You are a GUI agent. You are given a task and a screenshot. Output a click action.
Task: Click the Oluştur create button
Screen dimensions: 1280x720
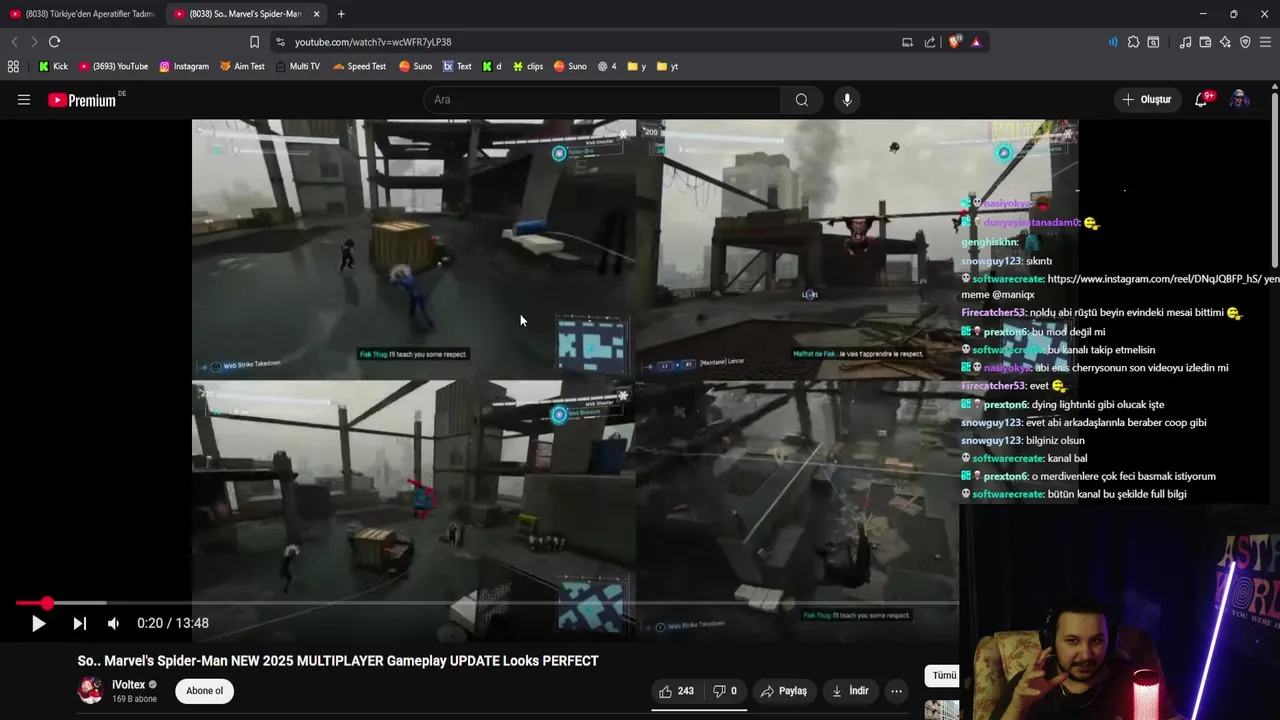[x=1147, y=100]
